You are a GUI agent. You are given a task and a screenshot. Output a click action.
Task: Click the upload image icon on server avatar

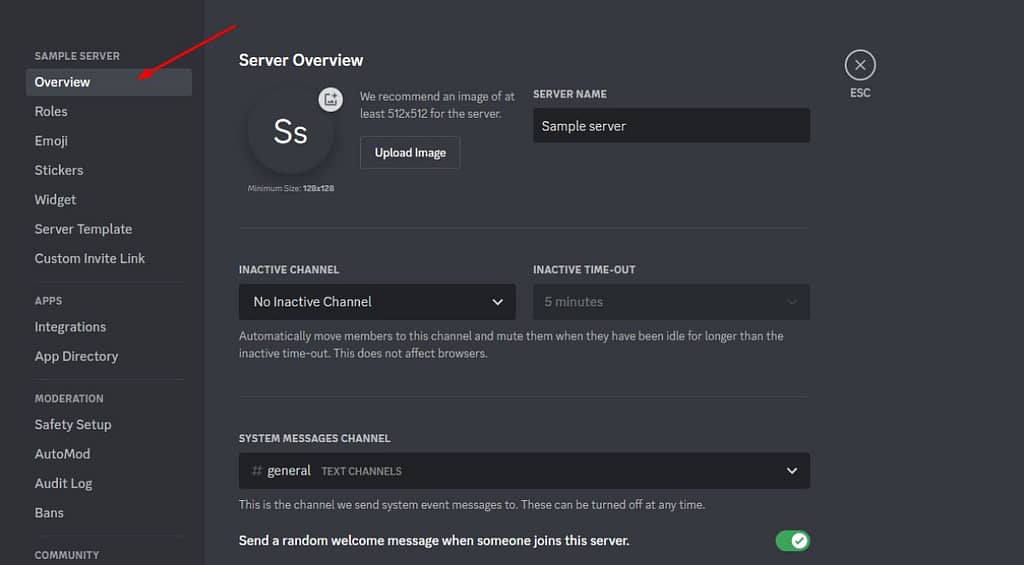[330, 99]
